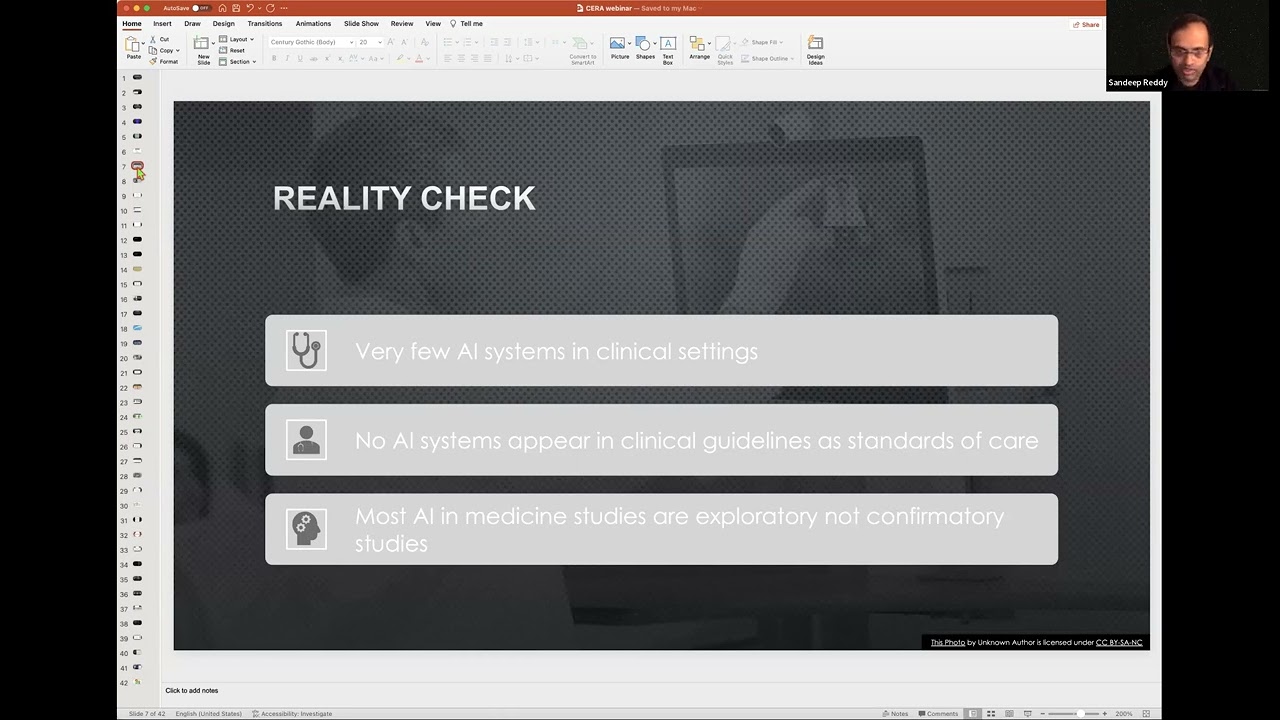Click the Redo icon in title bar
1280x720 pixels.
270,8
